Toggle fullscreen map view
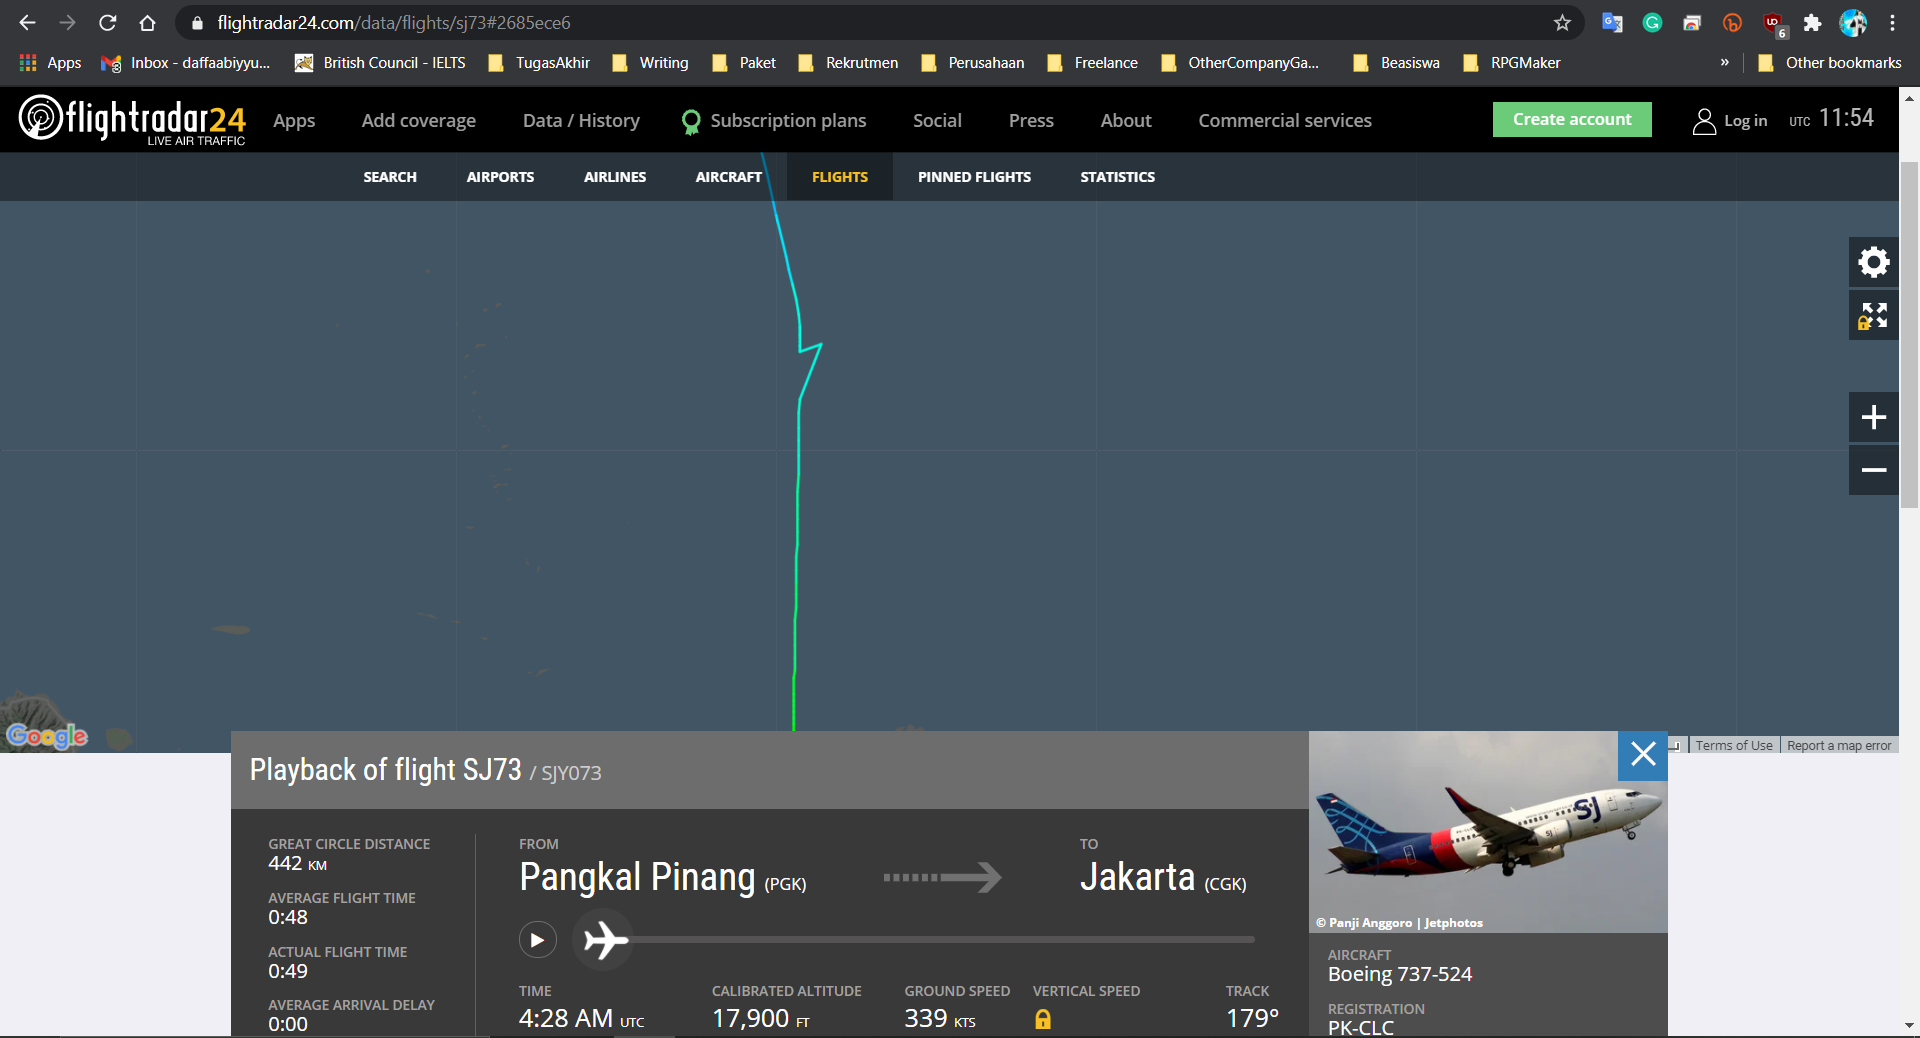This screenshot has width=1920, height=1038. 1874,316
